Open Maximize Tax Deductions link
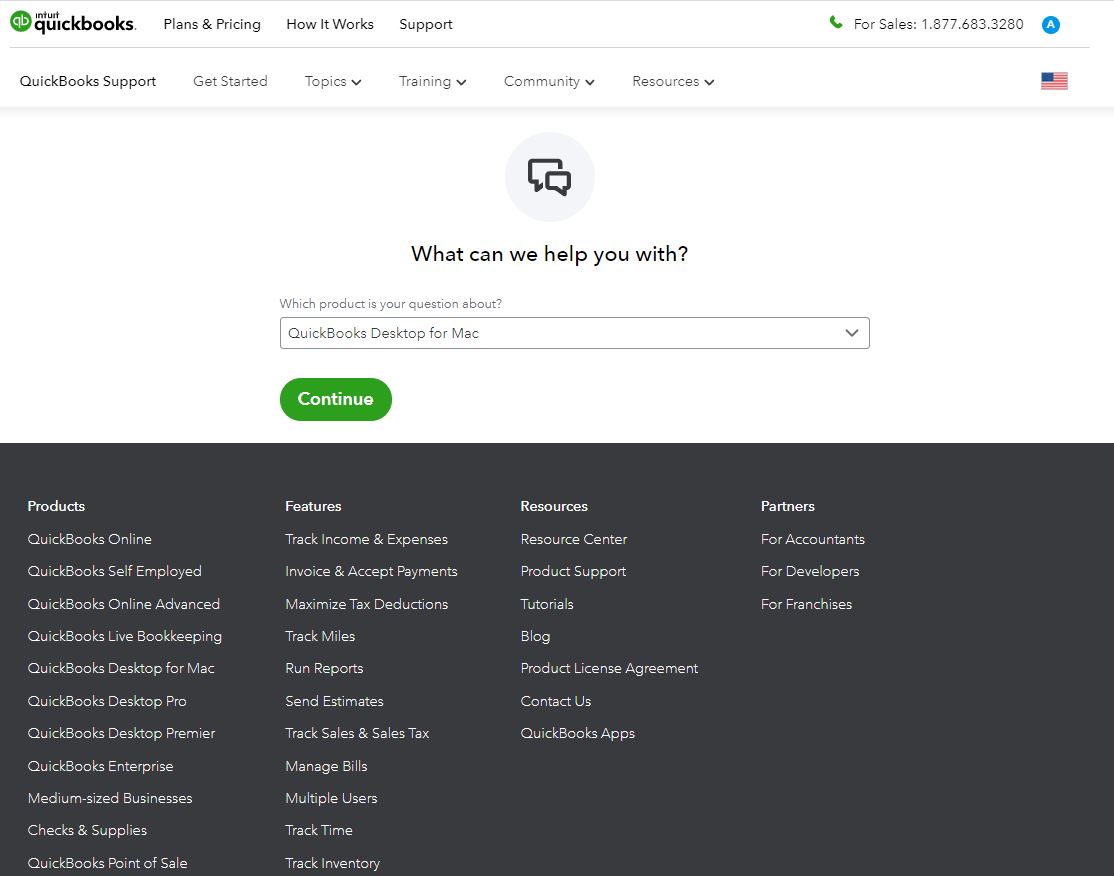The image size is (1114, 876). click(367, 604)
